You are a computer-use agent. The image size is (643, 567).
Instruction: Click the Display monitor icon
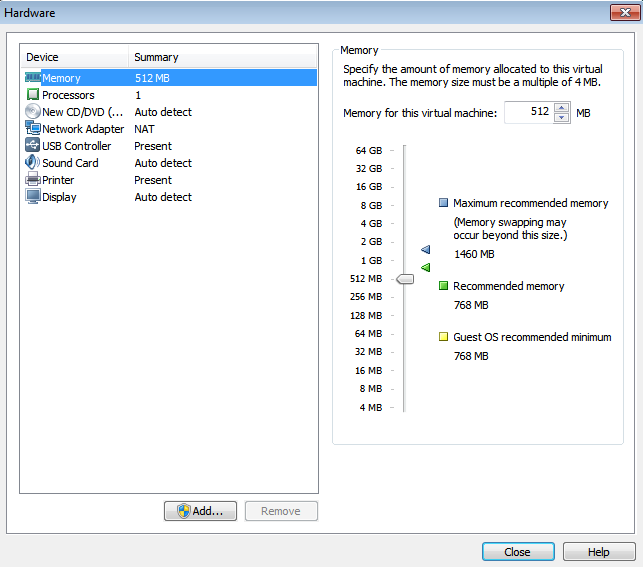[33, 196]
